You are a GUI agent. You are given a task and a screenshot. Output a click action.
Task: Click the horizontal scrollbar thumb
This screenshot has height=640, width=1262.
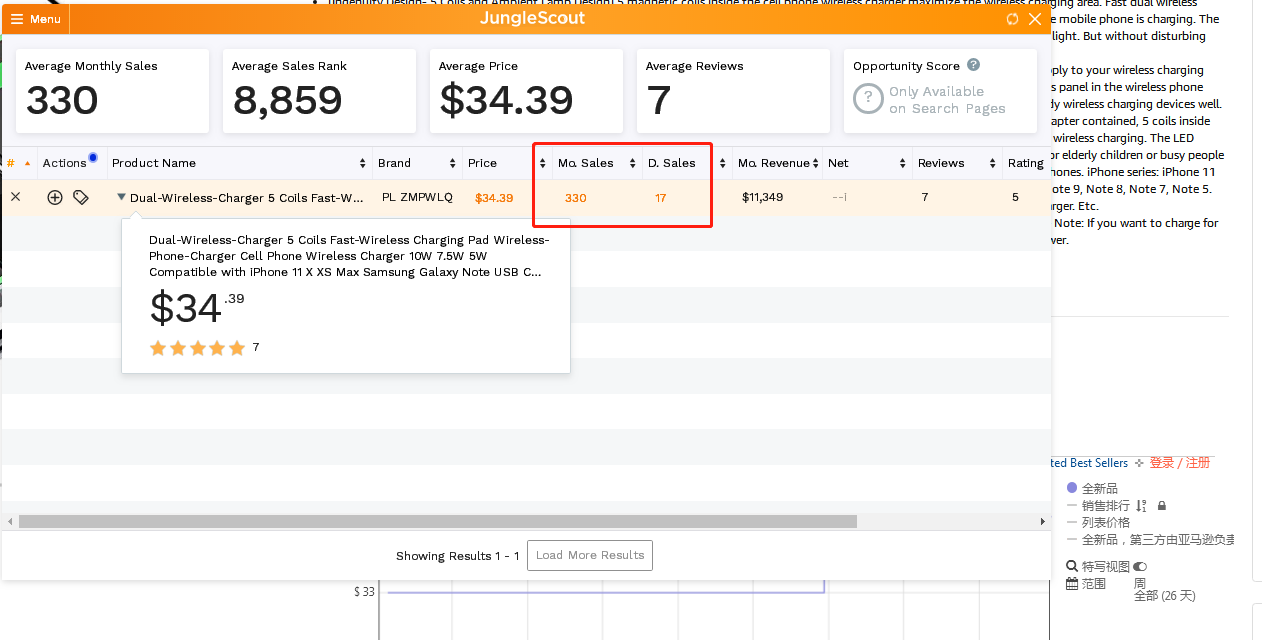coord(438,521)
